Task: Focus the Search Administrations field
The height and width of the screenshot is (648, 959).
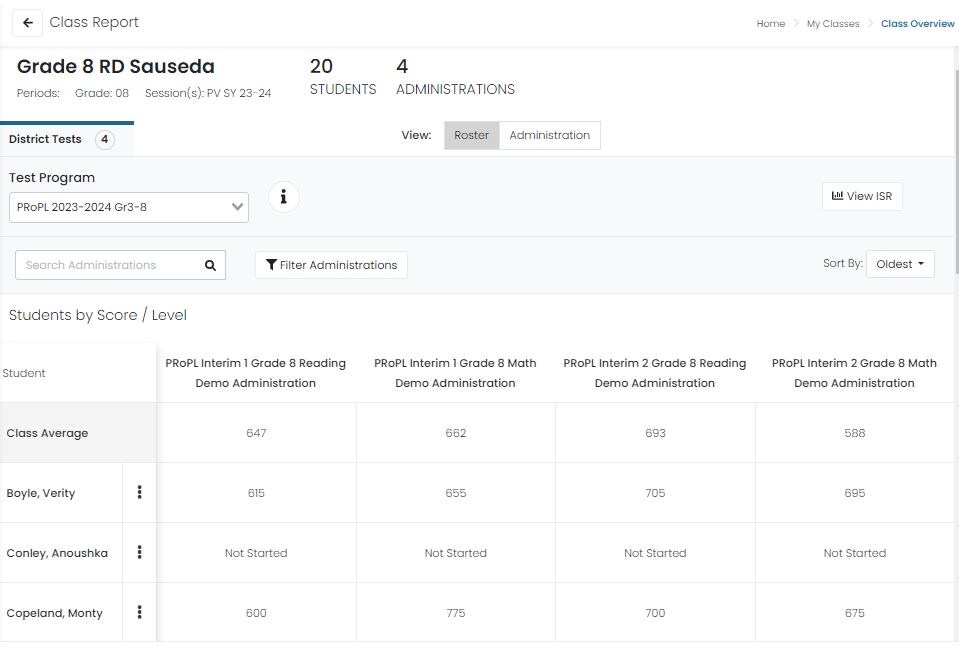Action: [x=105, y=265]
